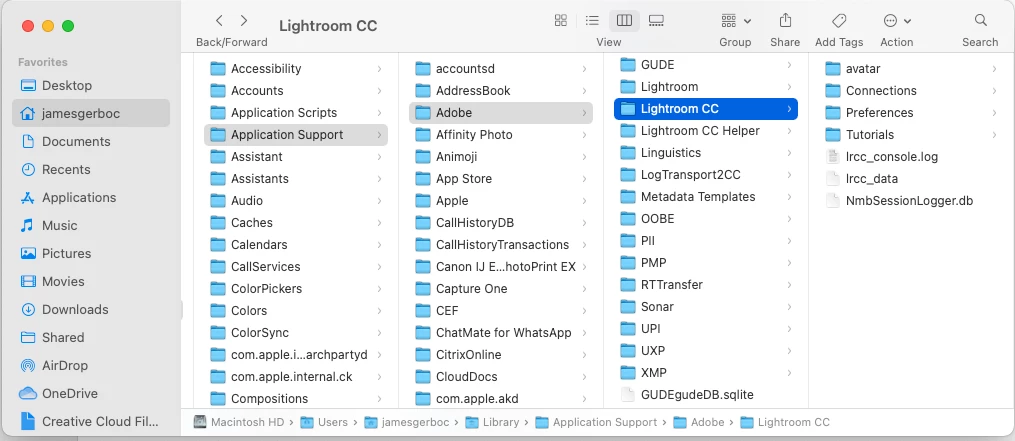1015x441 pixels.
Task: Click Application Support in path bar
Action: (x=596, y=422)
